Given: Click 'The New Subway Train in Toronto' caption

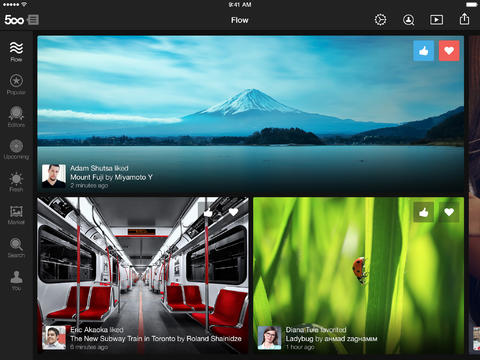Looking at the screenshot, I should point(123,339).
